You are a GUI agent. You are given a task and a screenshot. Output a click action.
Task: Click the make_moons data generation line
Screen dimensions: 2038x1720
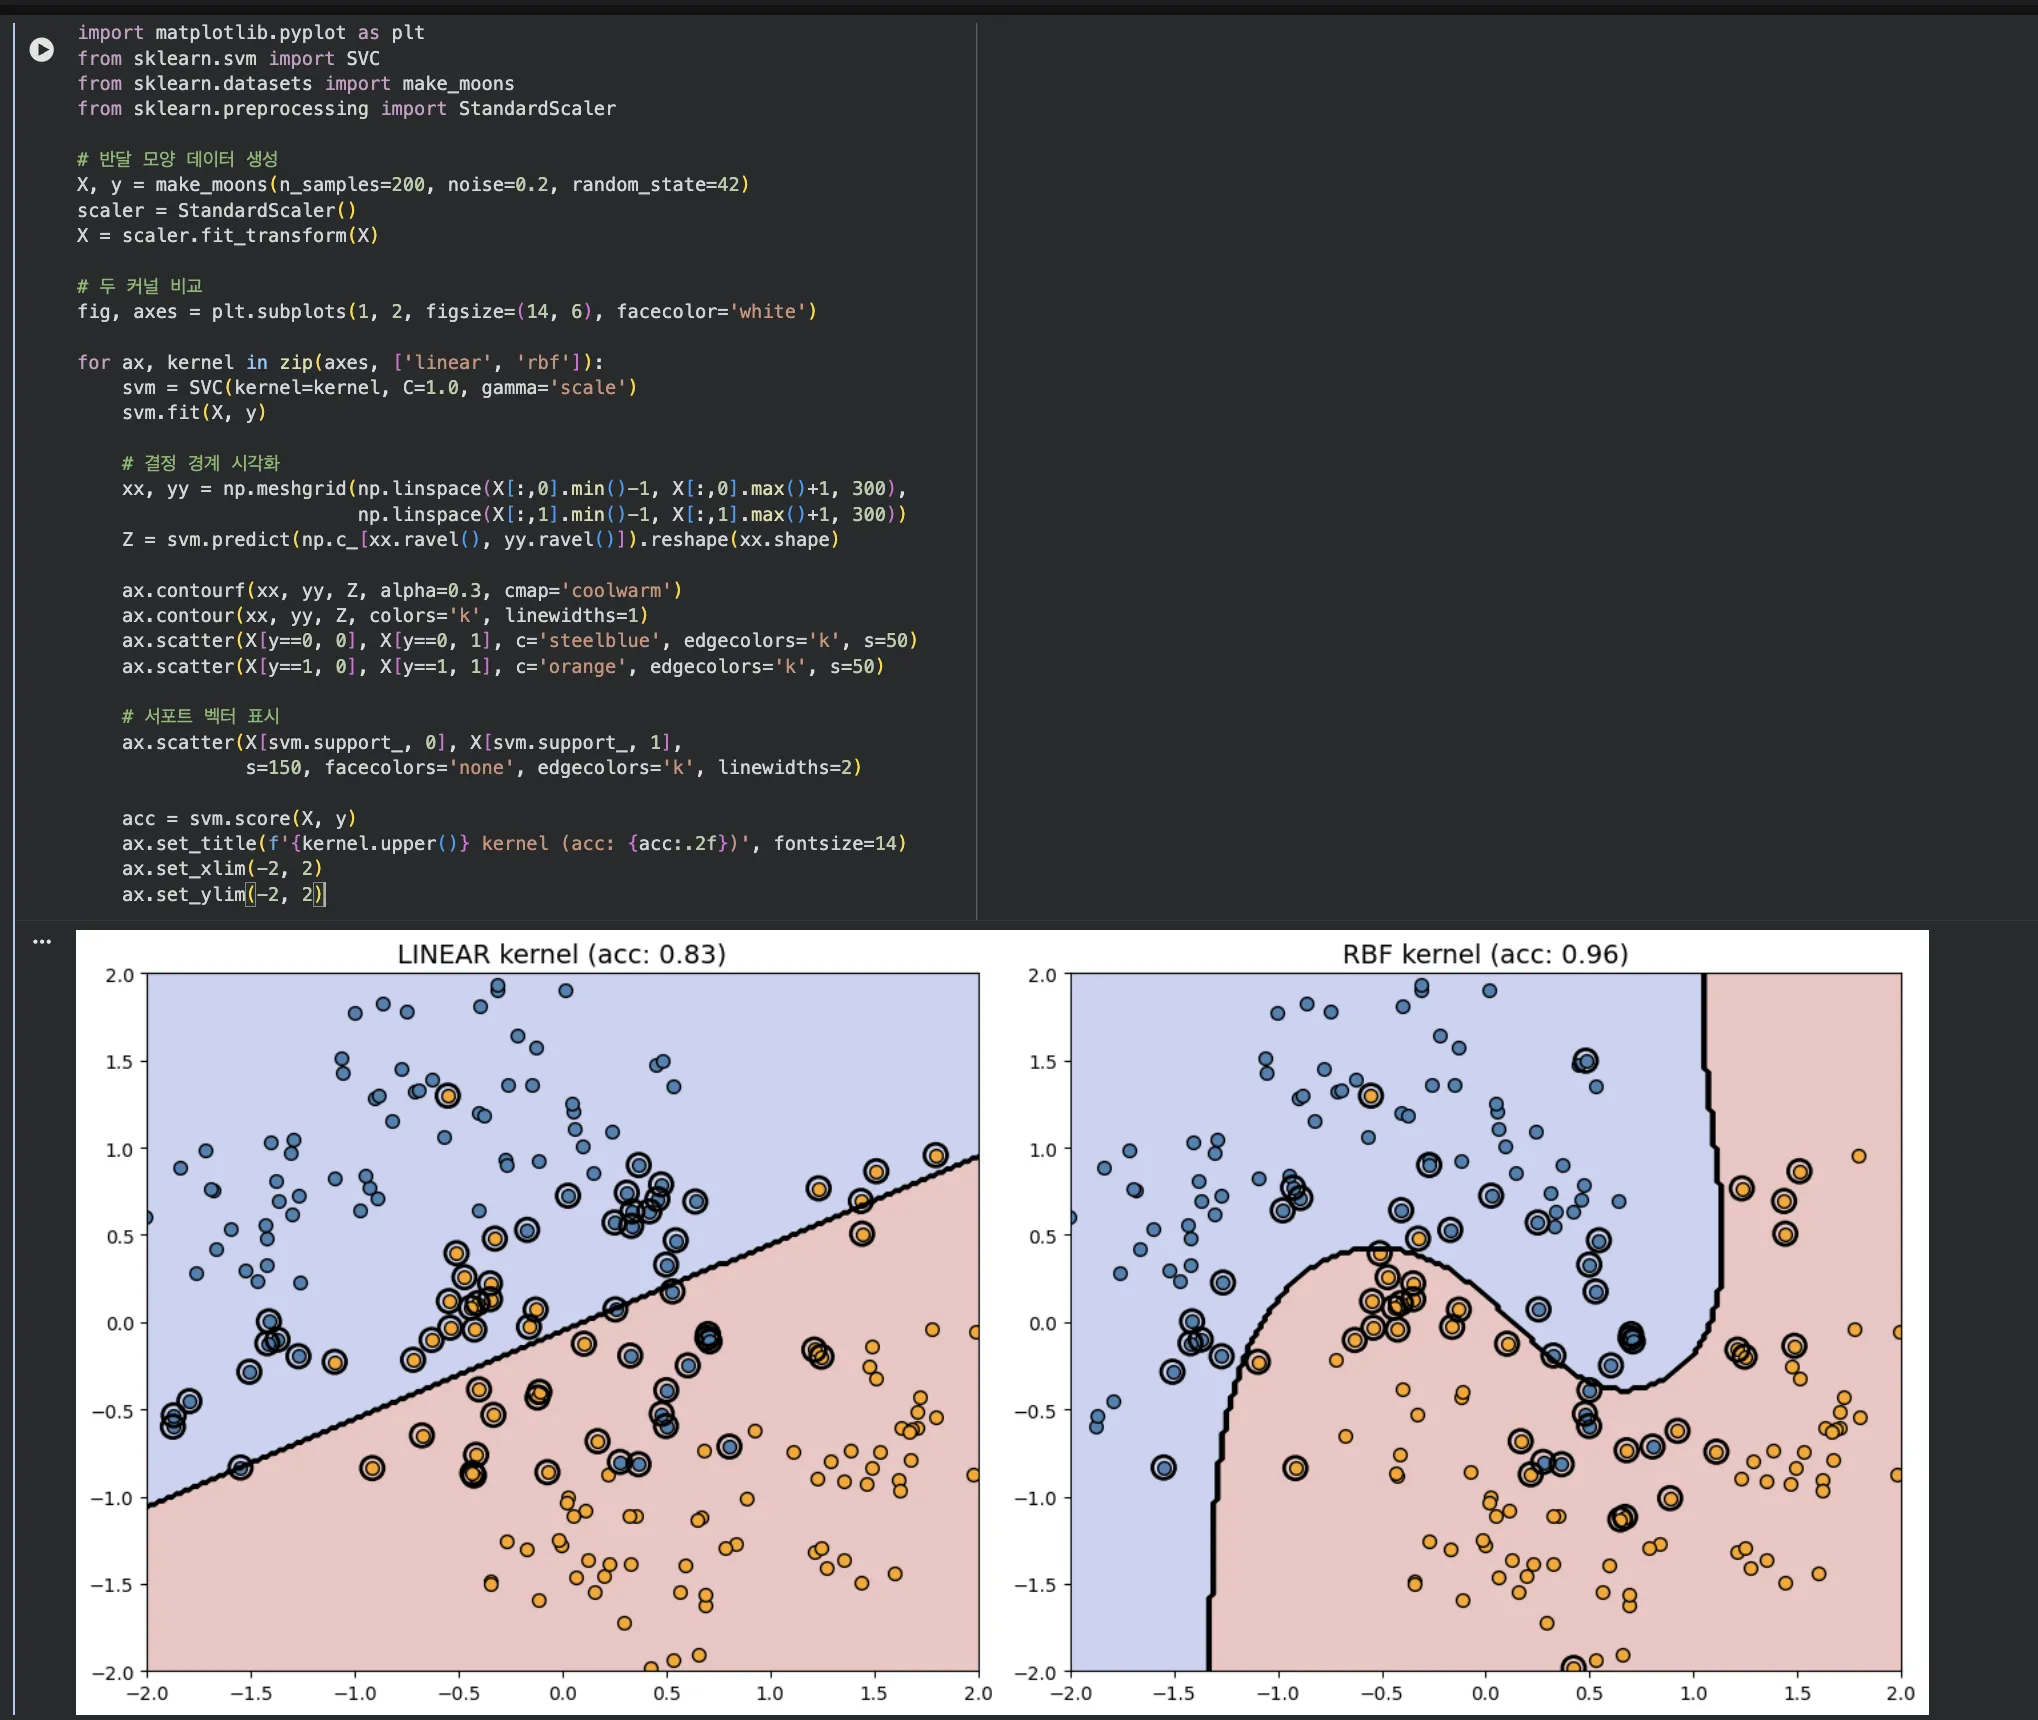pyautogui.click(x=412, y=185)
